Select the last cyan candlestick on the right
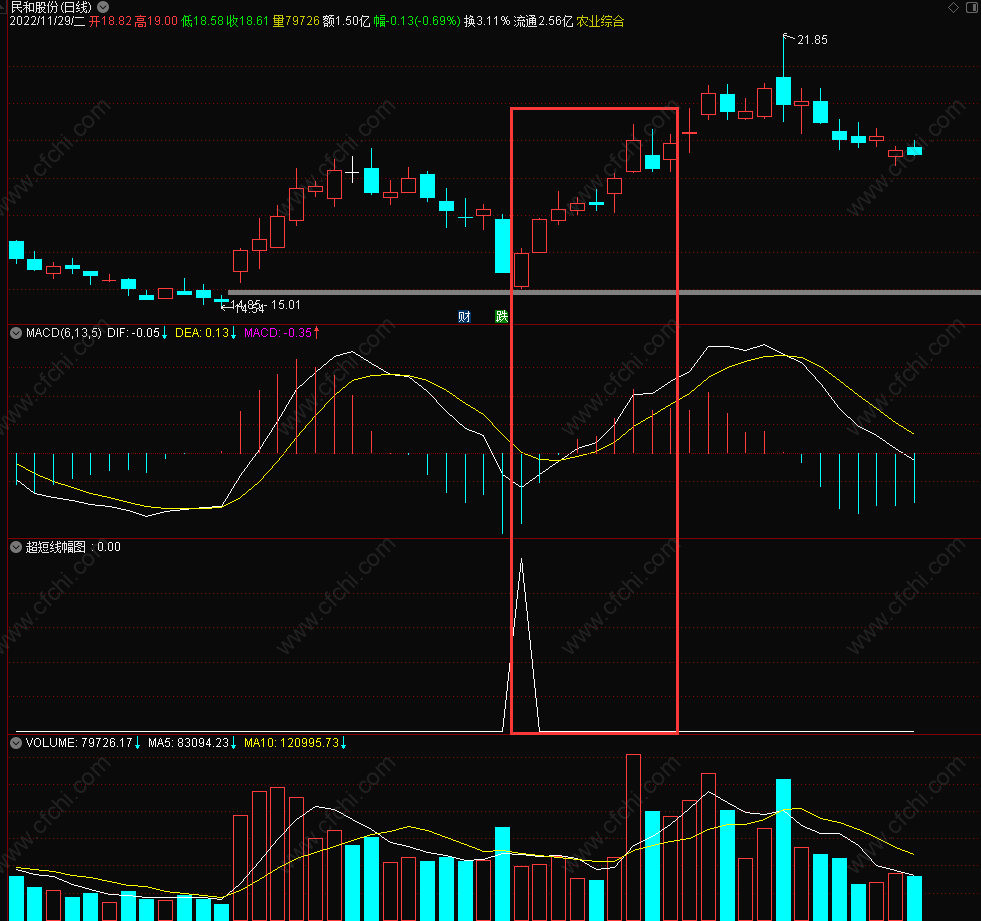981x921 pixels. coord(915,150)
